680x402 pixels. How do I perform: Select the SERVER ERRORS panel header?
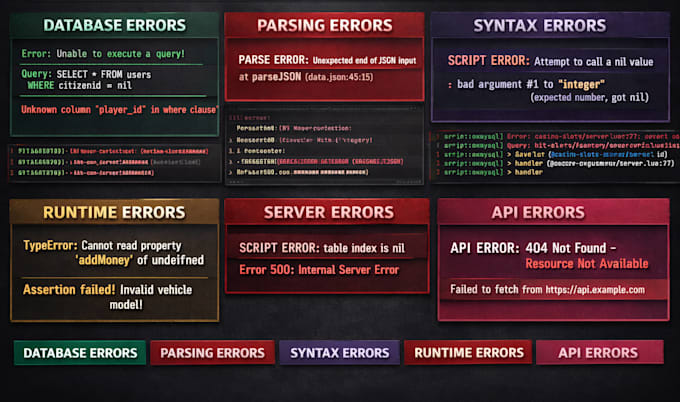coord(328,212)
